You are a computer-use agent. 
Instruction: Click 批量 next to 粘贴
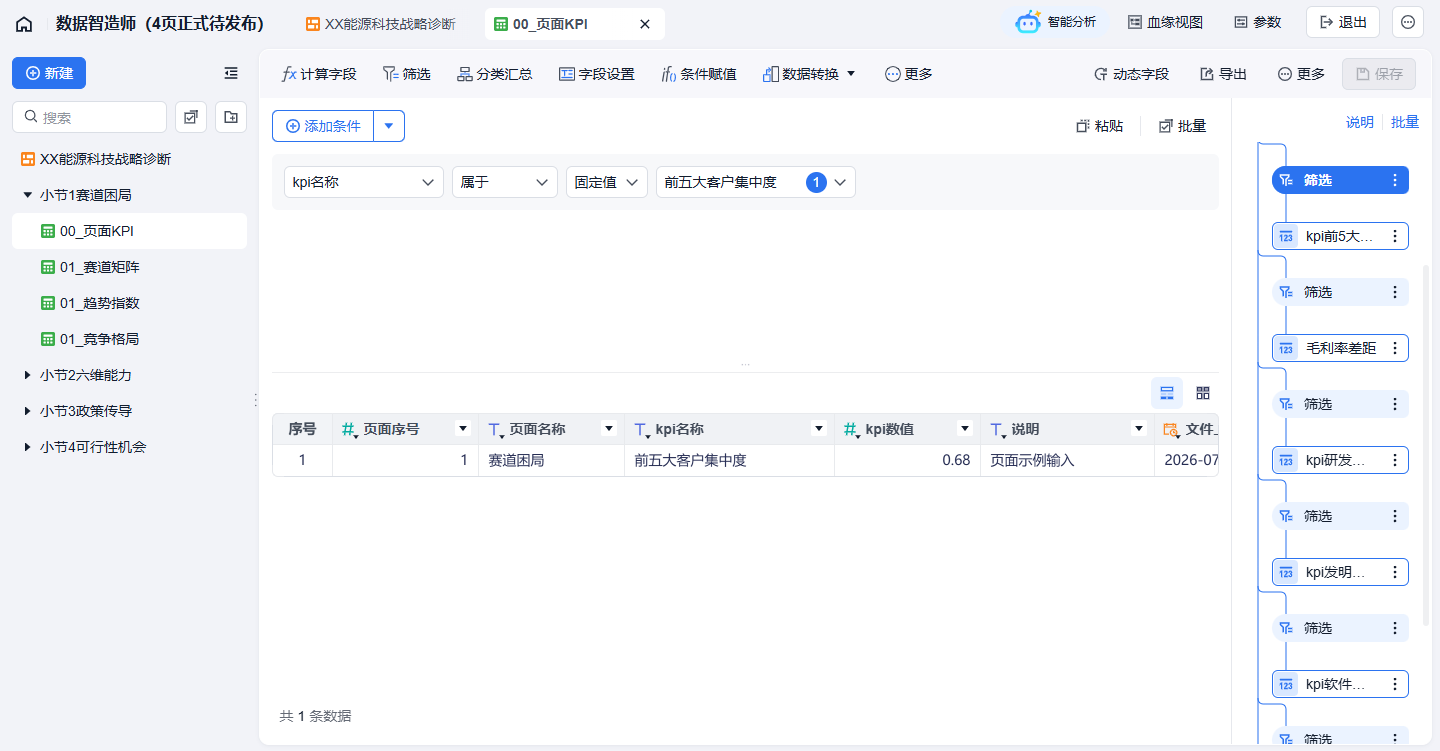[1183, 126]
